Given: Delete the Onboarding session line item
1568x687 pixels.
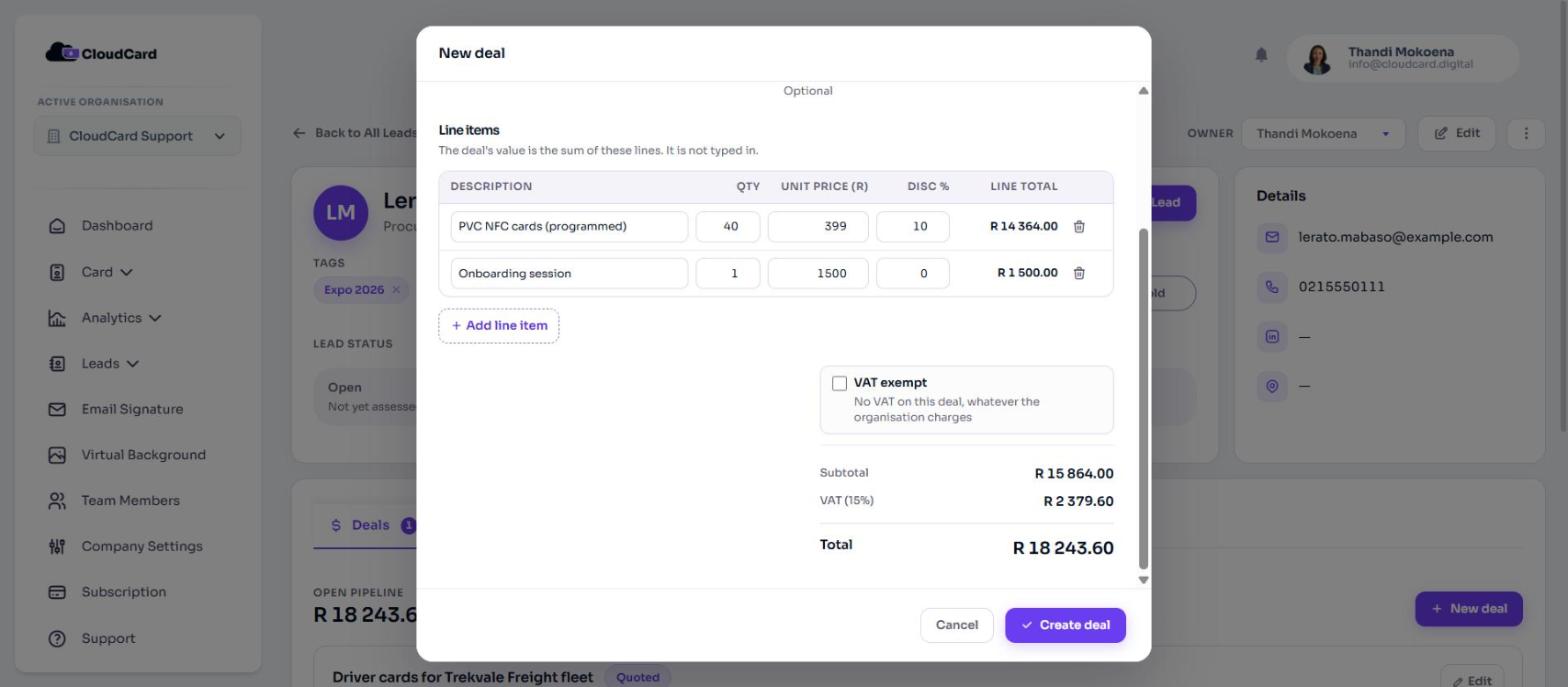Looking at the screenshot, I should point(1079,273).
